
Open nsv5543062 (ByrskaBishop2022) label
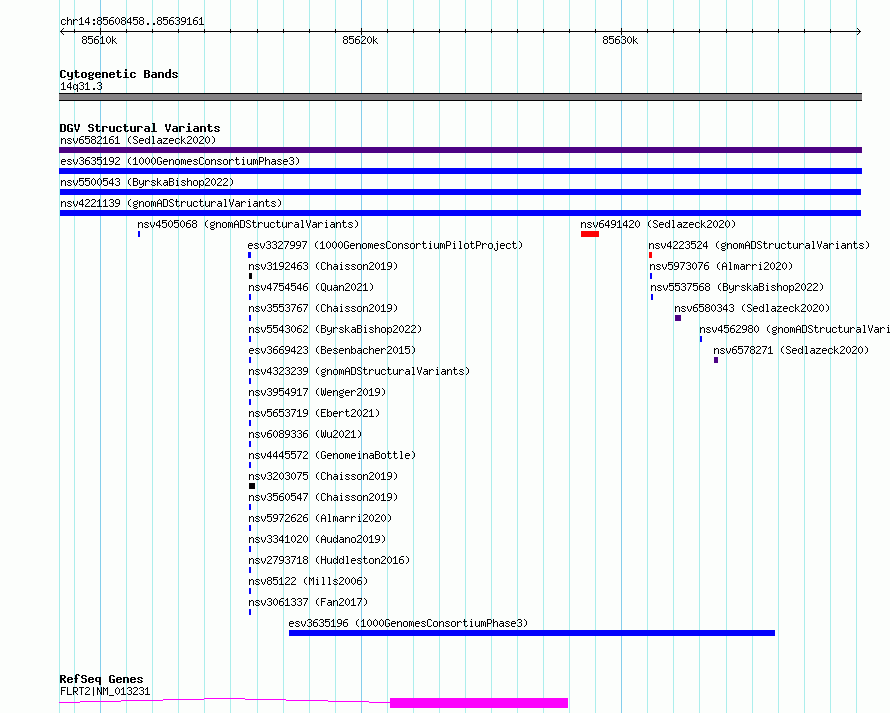[x=335, y=329]
